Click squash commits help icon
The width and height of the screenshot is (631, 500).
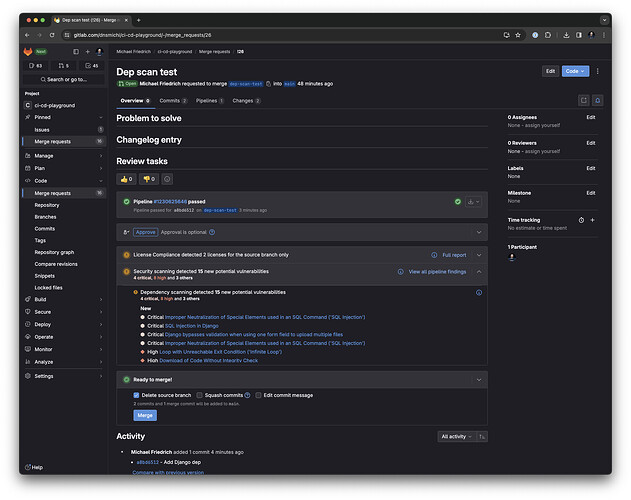pyautogui.click(x=247, y=395)
